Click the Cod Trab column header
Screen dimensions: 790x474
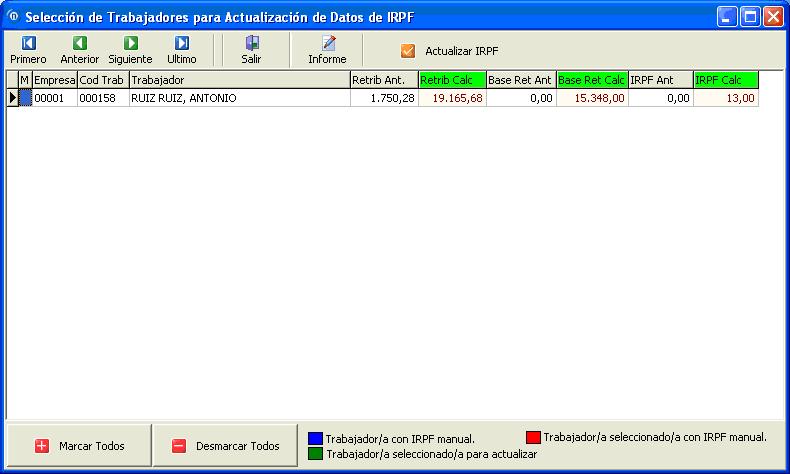pyautogui.click(x=103, y=80)
